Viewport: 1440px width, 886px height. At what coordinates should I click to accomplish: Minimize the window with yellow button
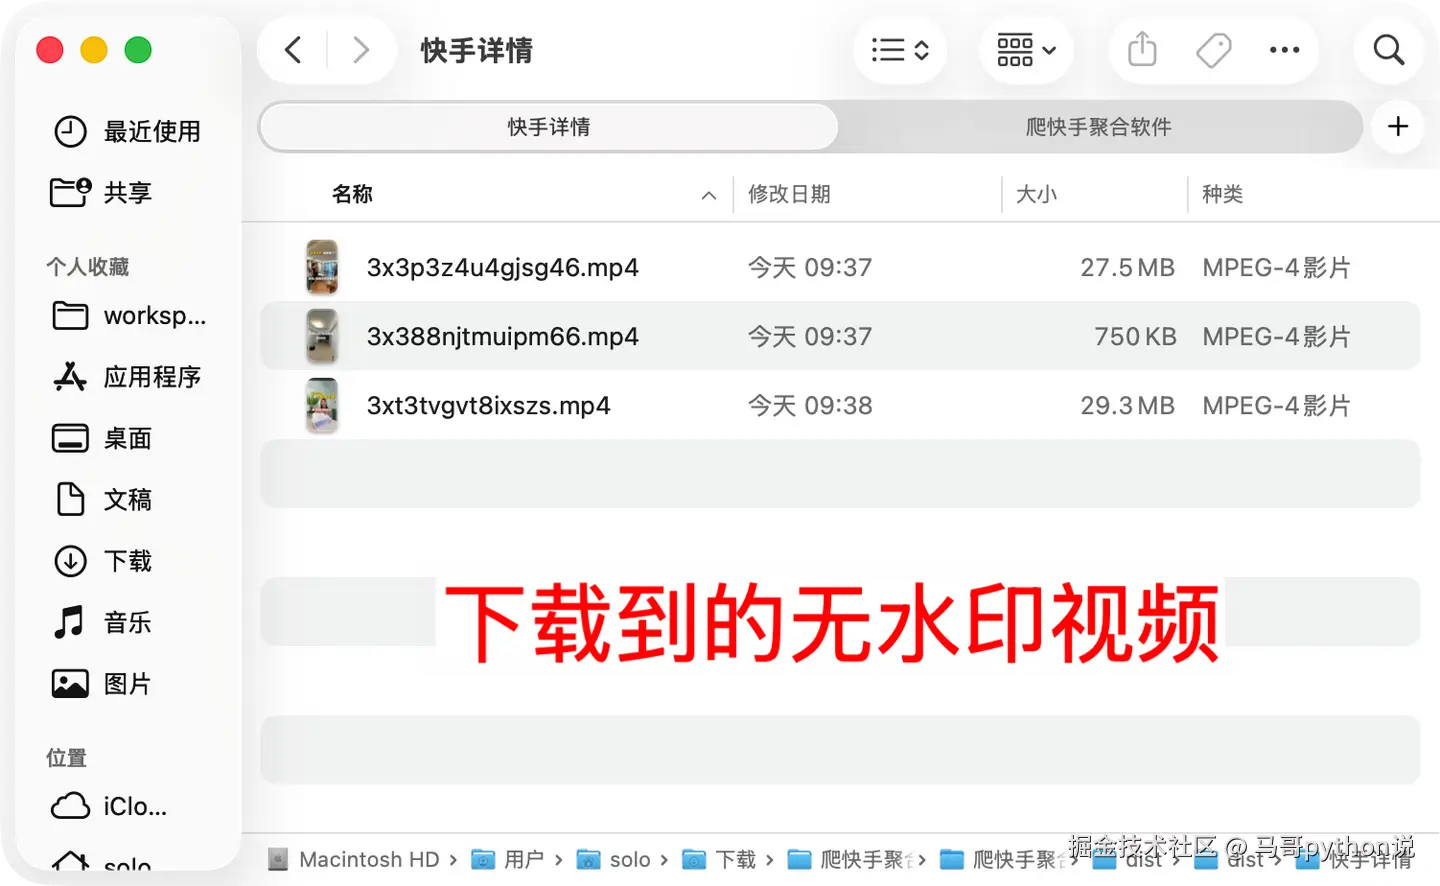[94, 50]
